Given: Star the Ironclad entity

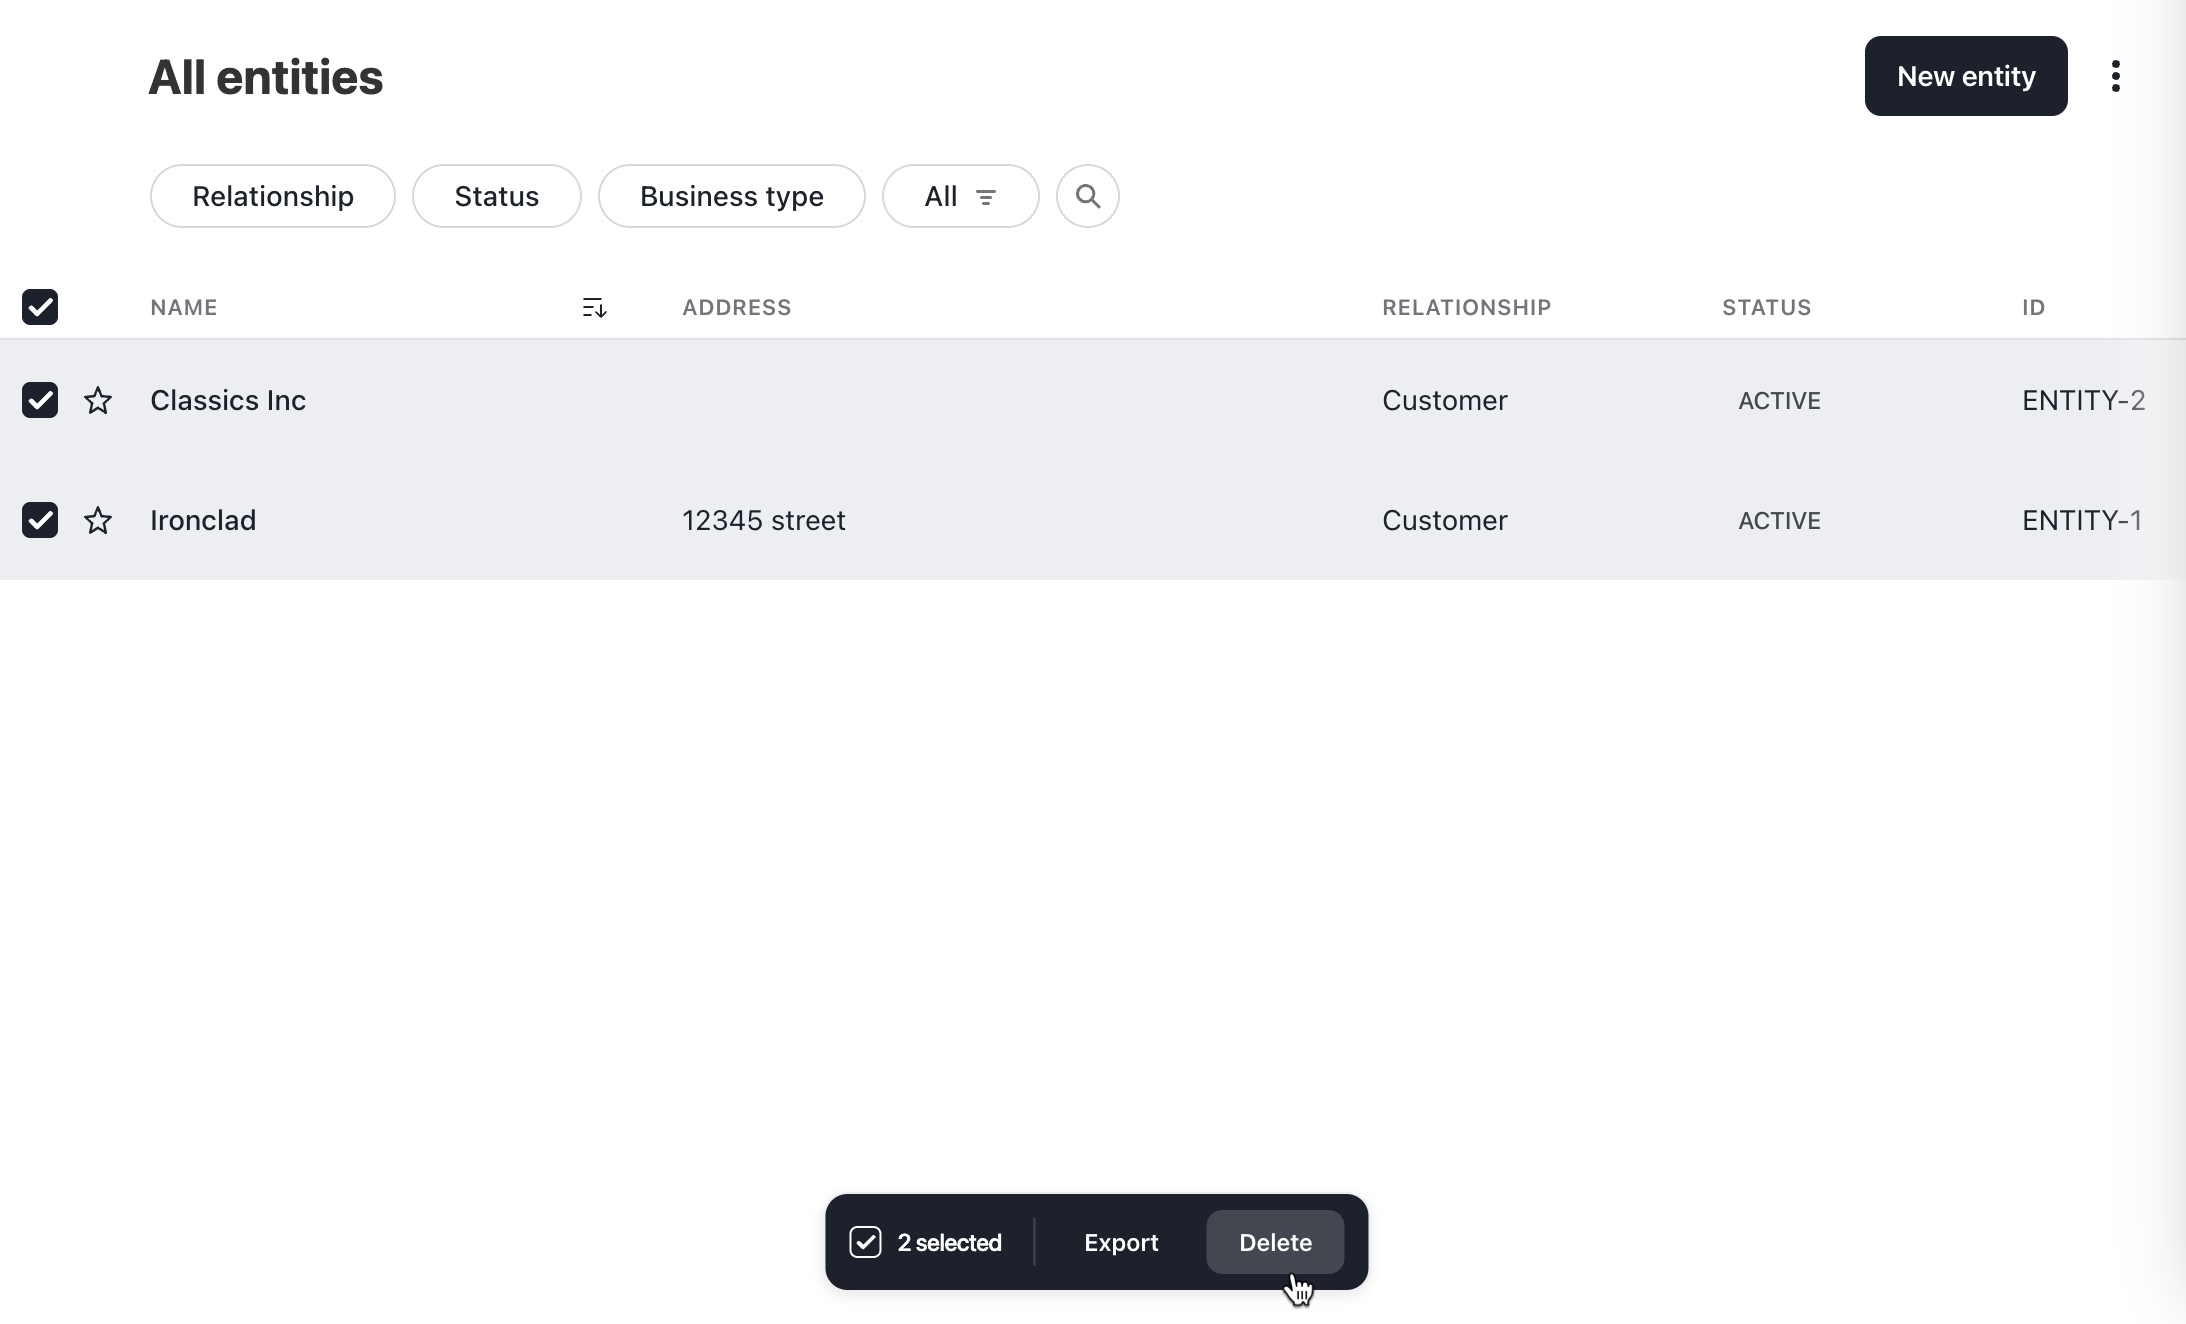Looking at the screenshot, I should coord(98,521).
